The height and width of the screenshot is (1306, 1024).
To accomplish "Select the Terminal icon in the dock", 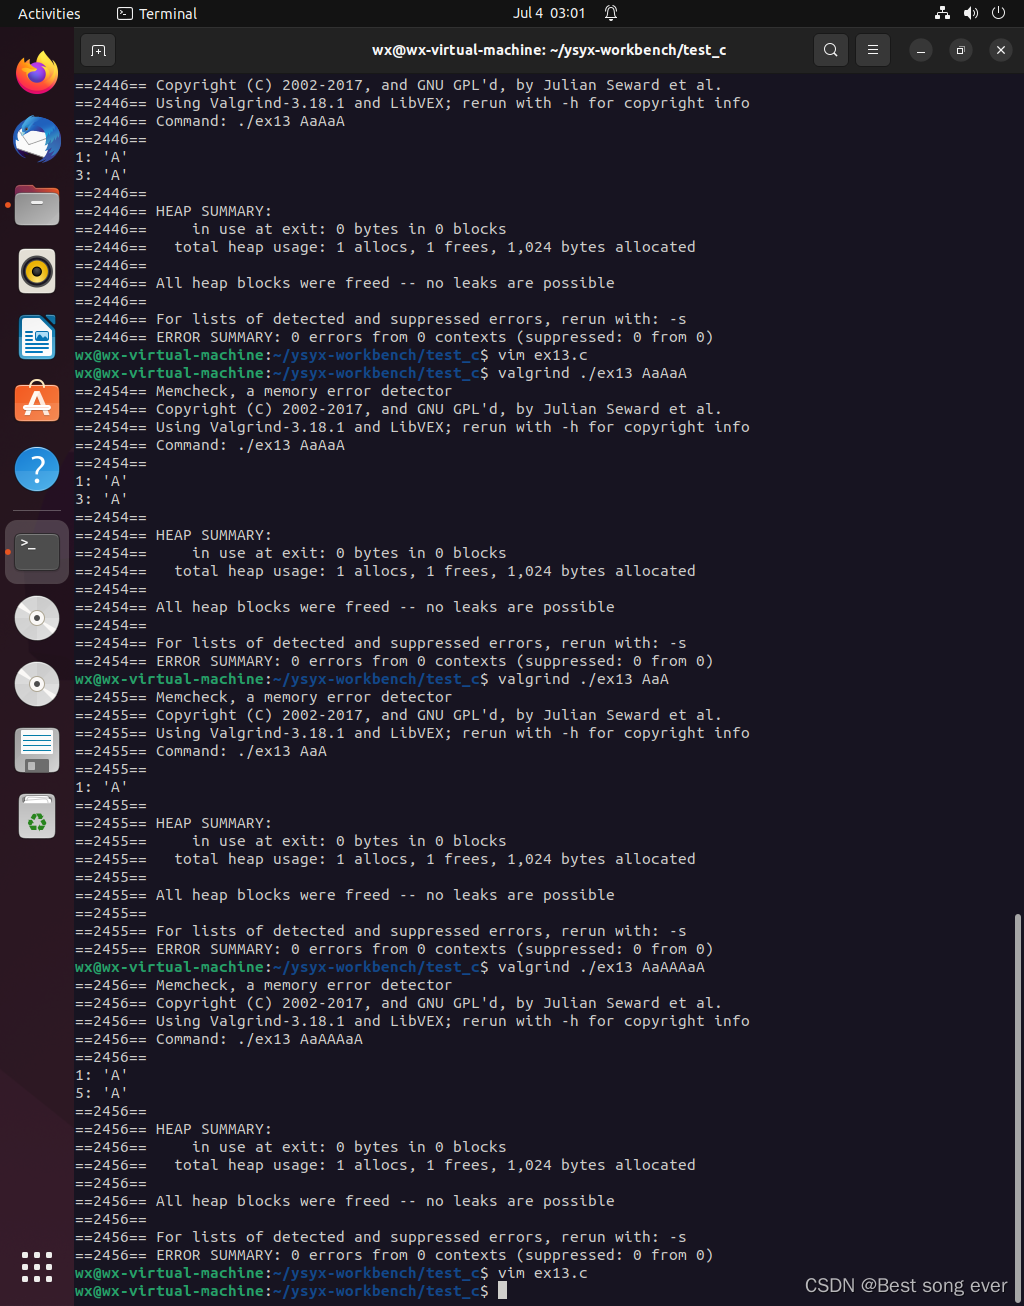I will click(37, 552).
